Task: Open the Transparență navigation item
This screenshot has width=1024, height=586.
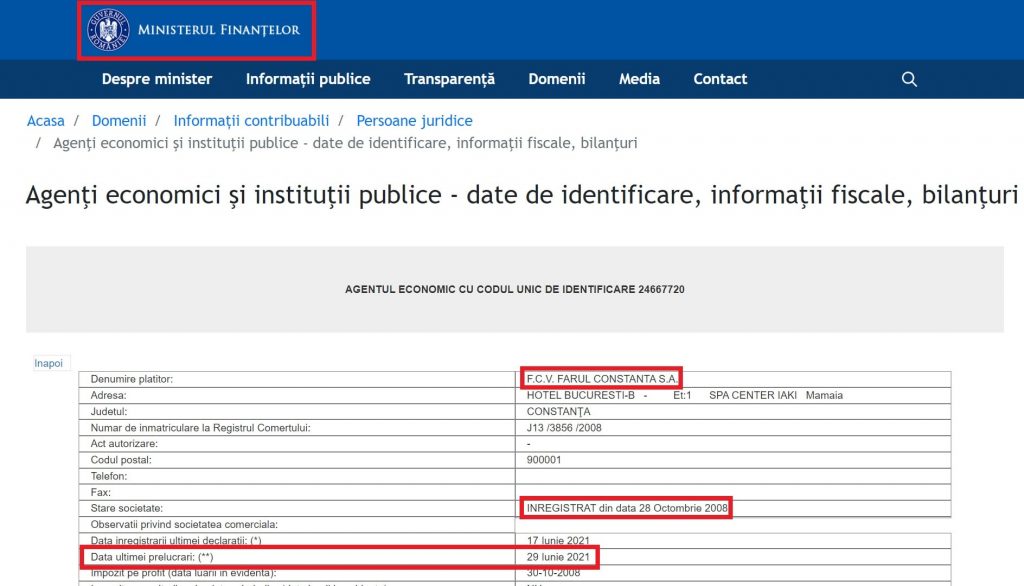Action: pos(449,79)
